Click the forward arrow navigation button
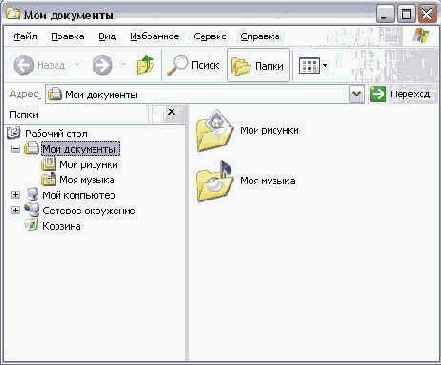 (102, 65)
